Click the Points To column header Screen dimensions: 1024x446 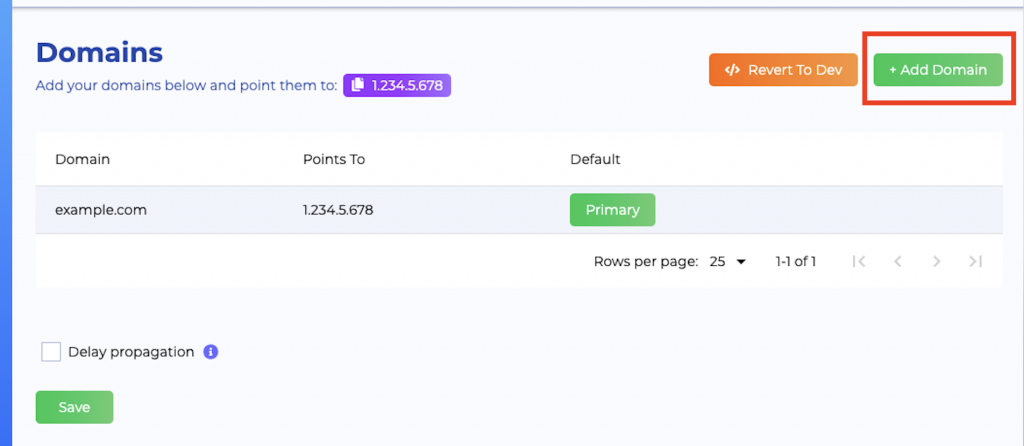pyautogui.click(x=333, y=159)
